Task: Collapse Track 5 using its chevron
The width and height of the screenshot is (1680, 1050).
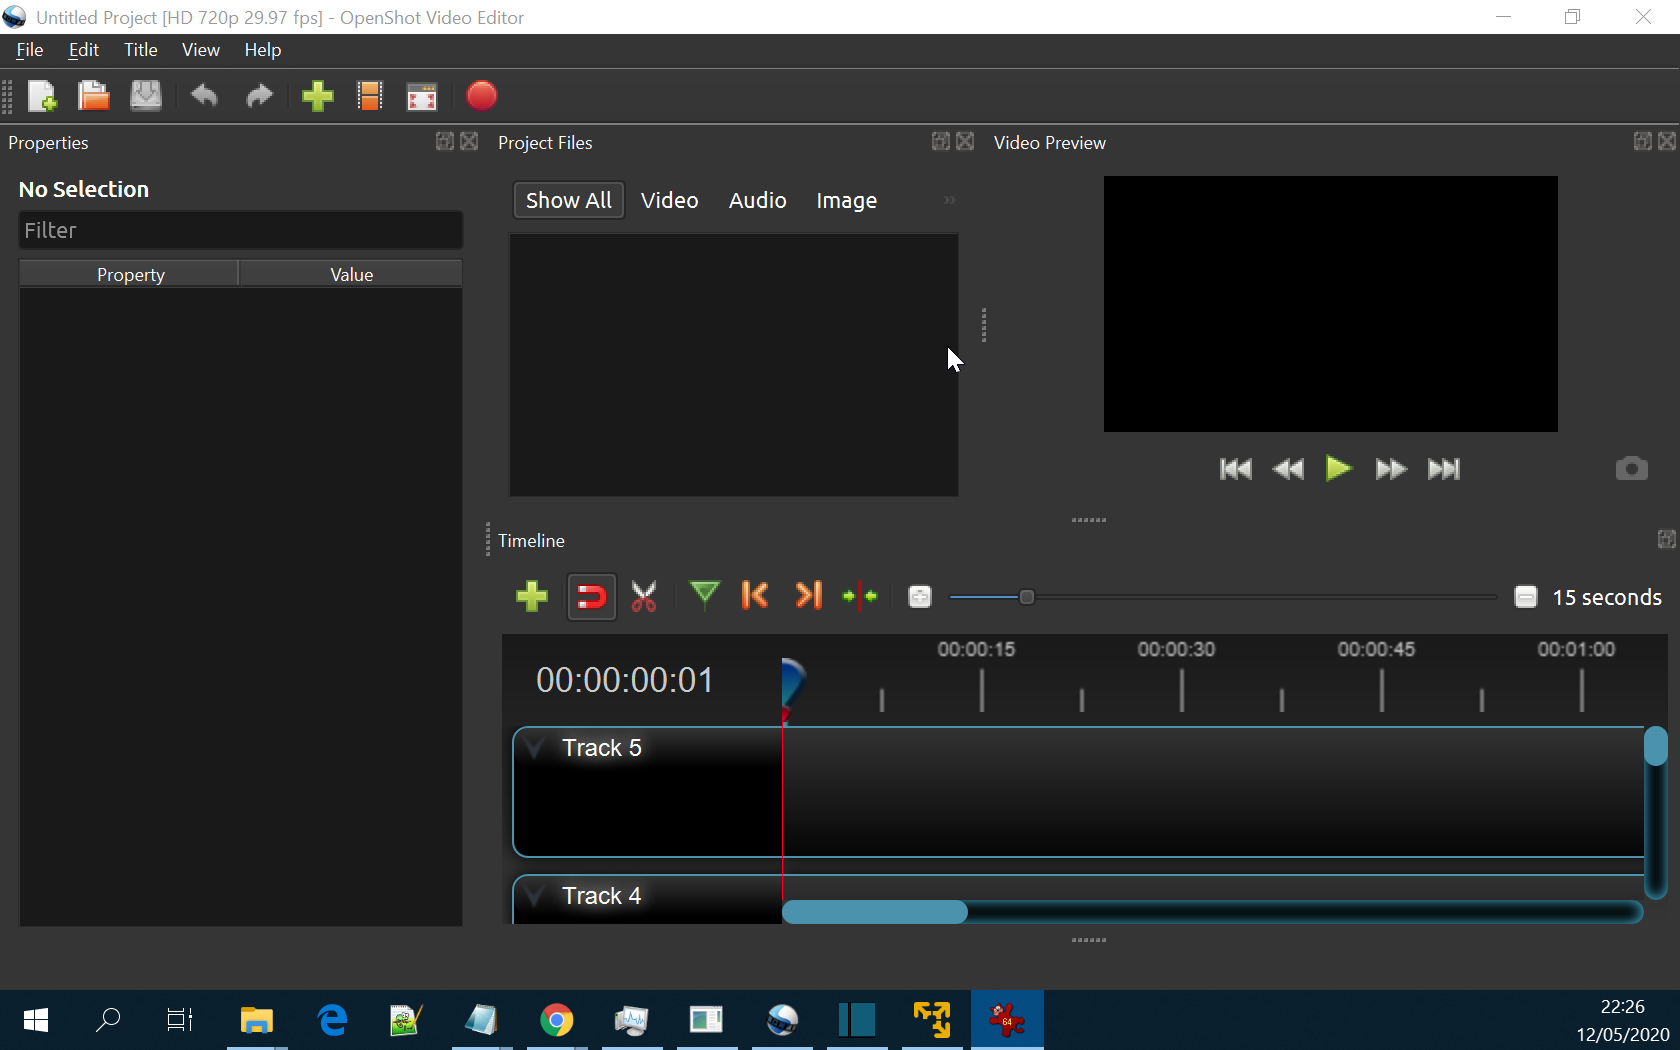Action: pos(533,747)
